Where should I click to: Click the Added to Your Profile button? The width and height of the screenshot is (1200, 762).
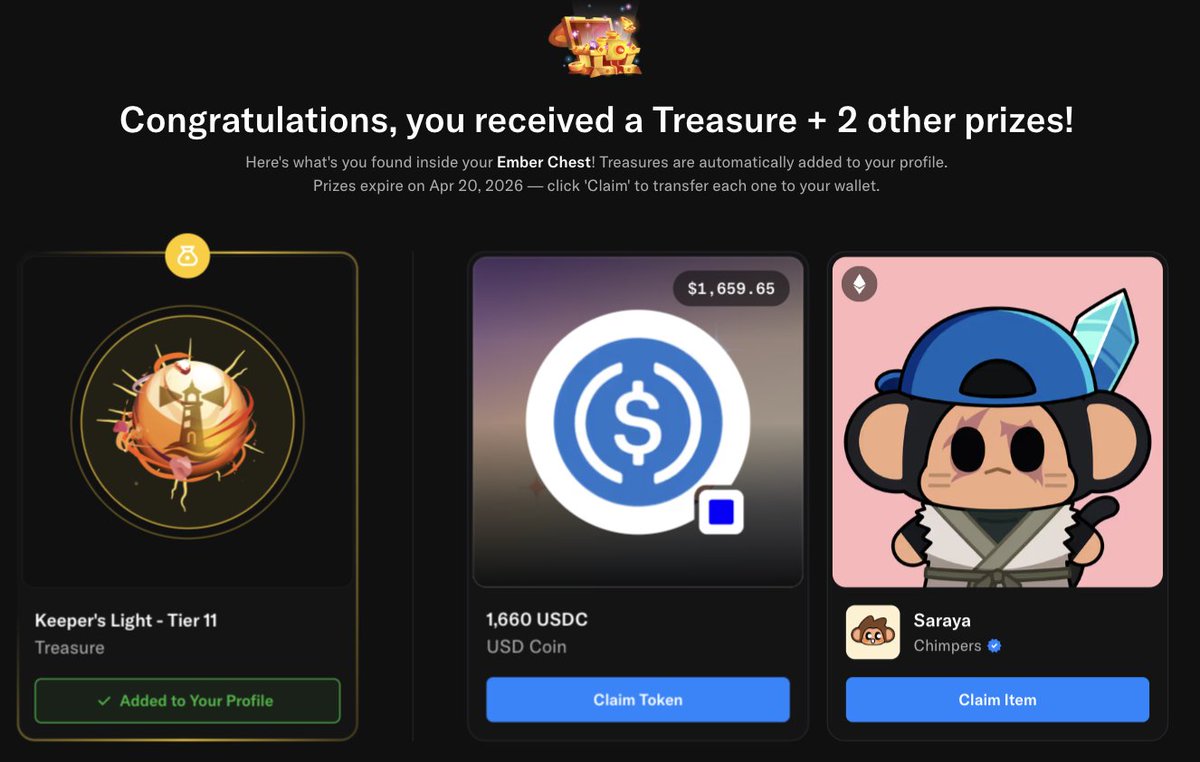coord(187,701)
